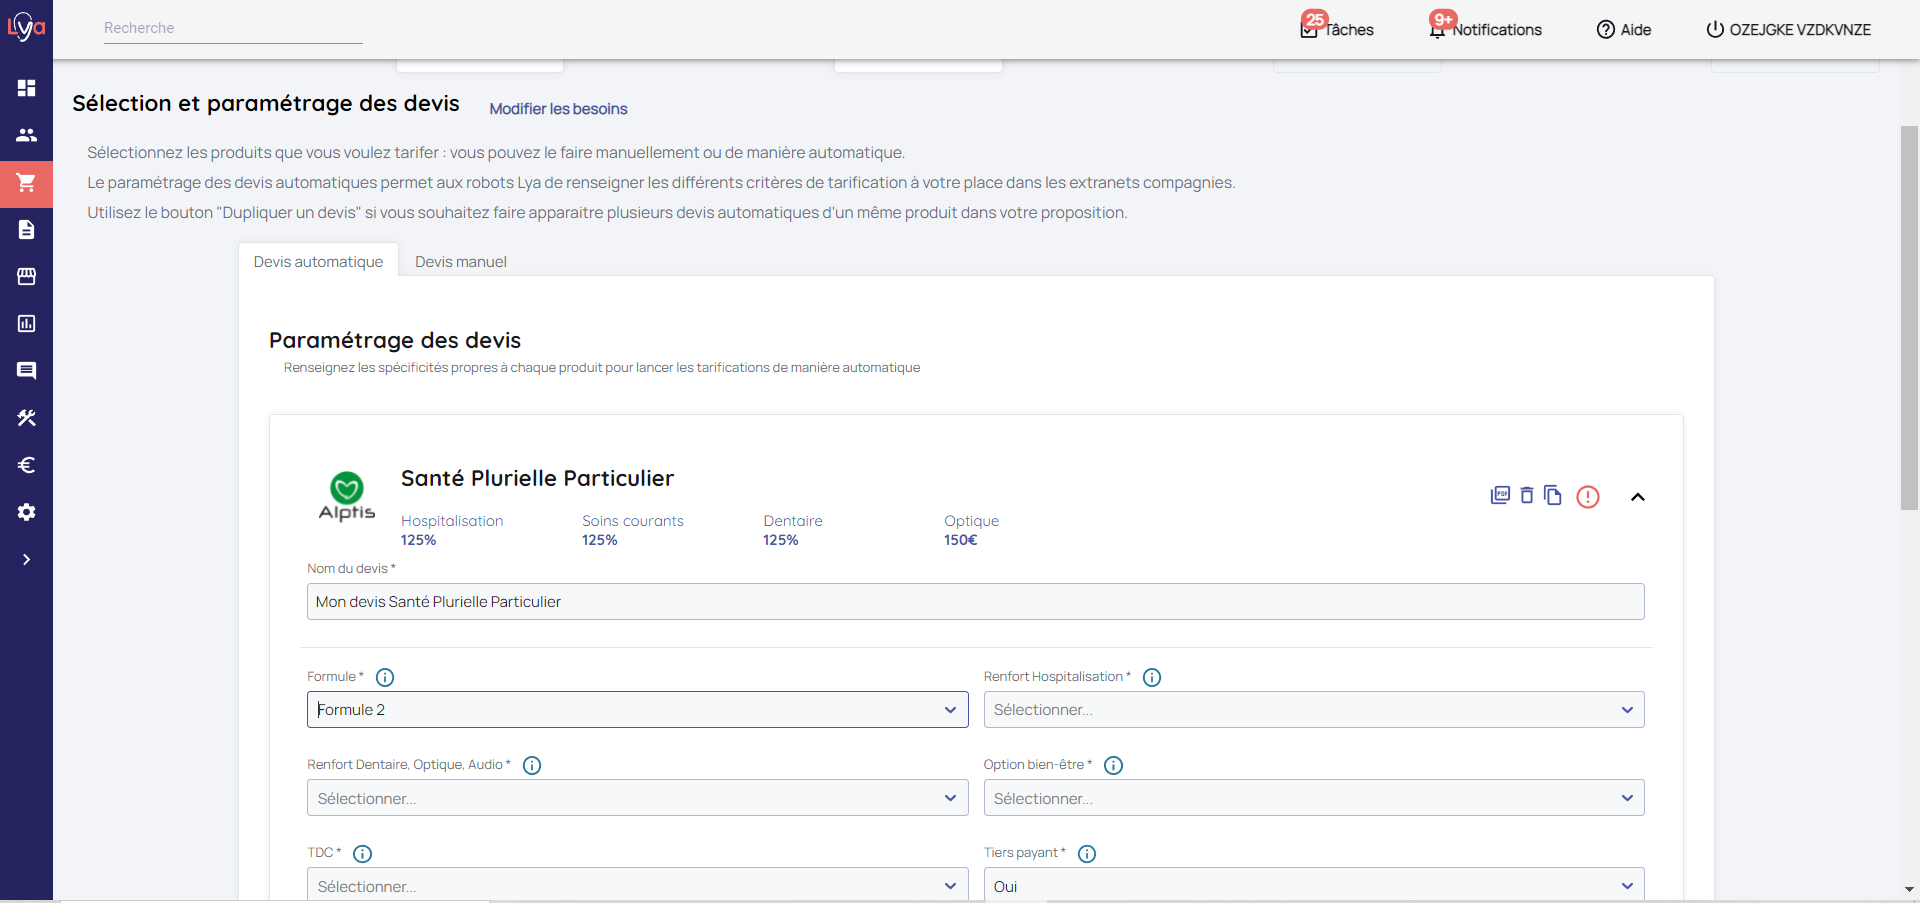Open the euro currency icon in sidebar
Screen dimensions: 1920x903
coord(26,465)
